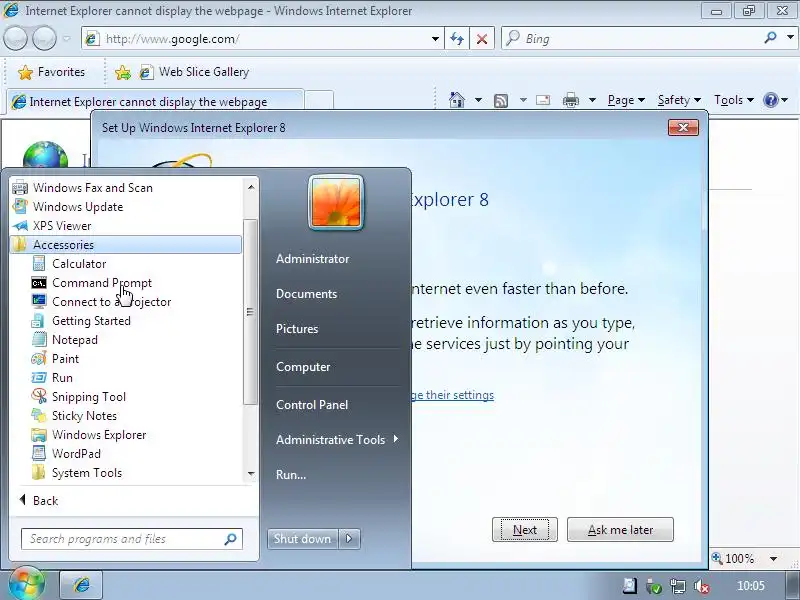Click the Refresh button beside address bar

tap(457, 39)
